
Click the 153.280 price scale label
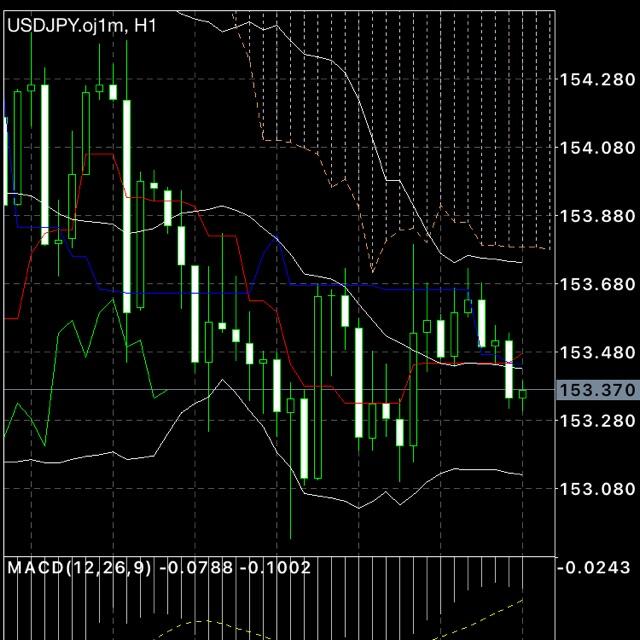(597, 420)
